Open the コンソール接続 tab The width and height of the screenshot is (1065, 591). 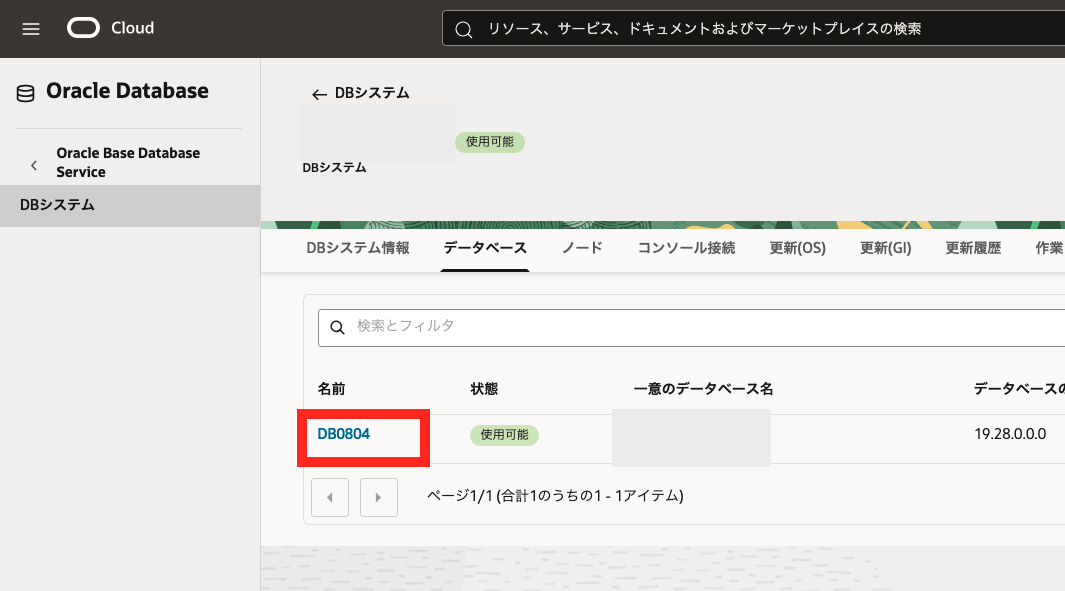[x=686, y=248]
